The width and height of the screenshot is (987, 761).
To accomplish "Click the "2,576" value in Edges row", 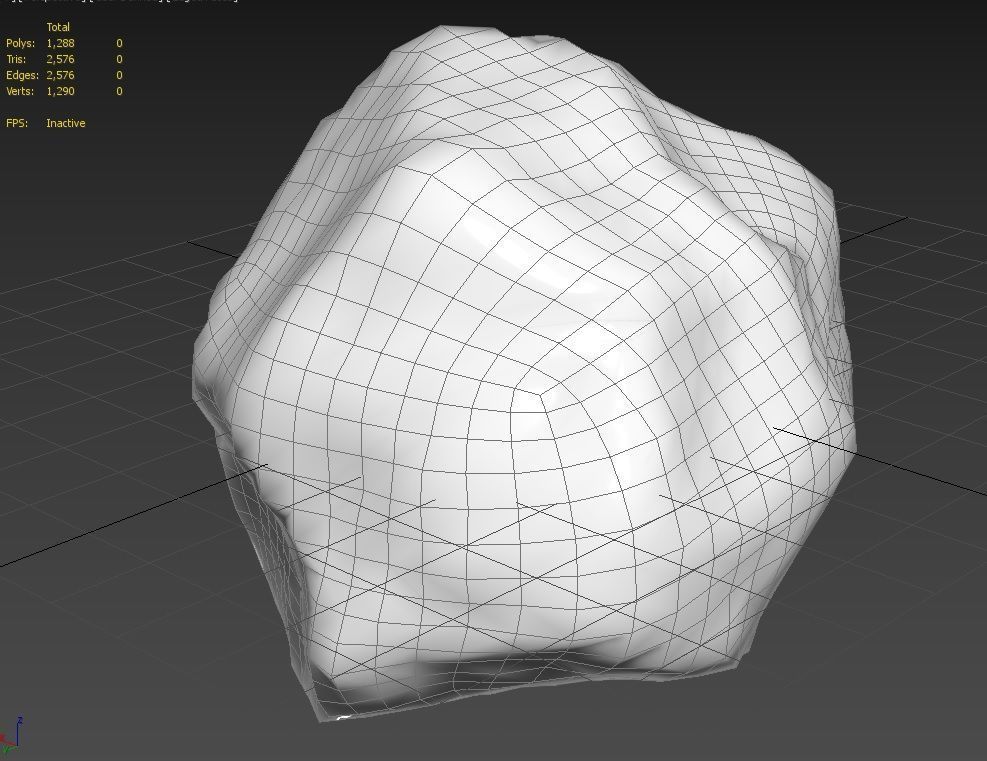I will 60,75.
